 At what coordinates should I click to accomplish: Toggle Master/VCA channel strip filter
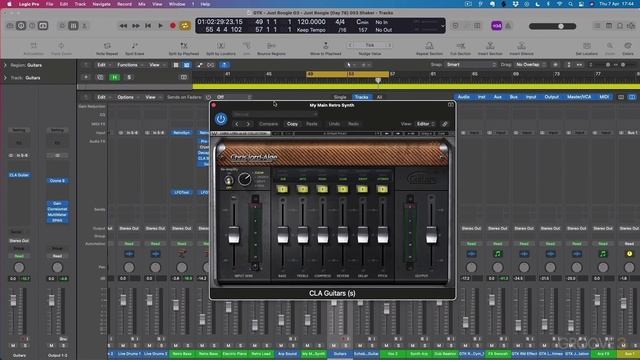click(x=579, y=97)
